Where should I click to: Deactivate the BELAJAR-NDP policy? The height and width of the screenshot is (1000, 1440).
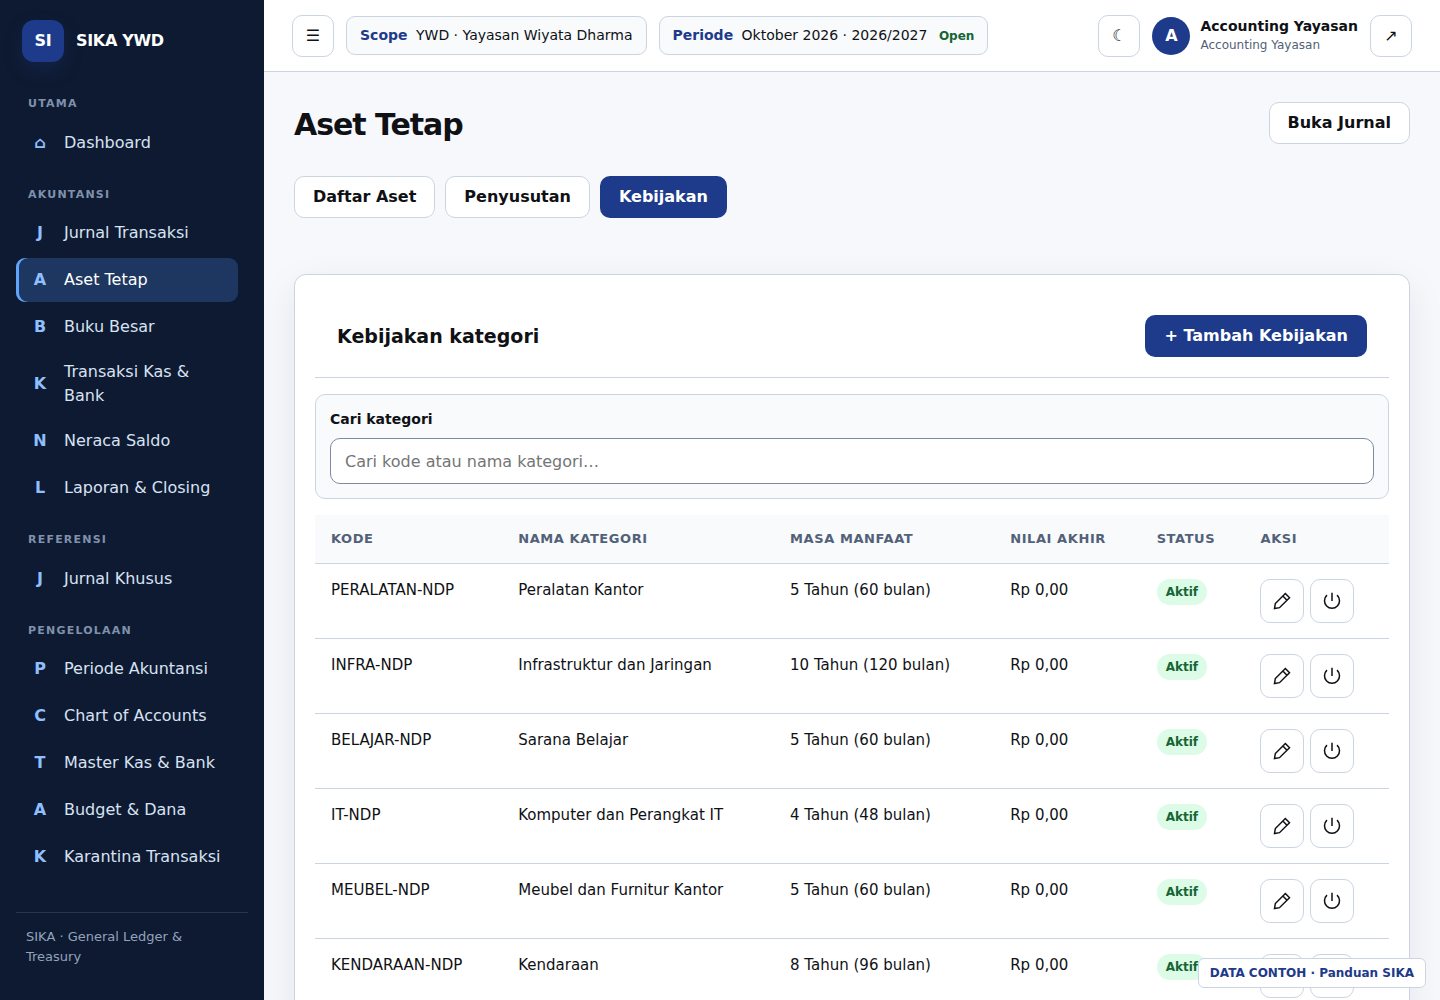coord(1331,751)
